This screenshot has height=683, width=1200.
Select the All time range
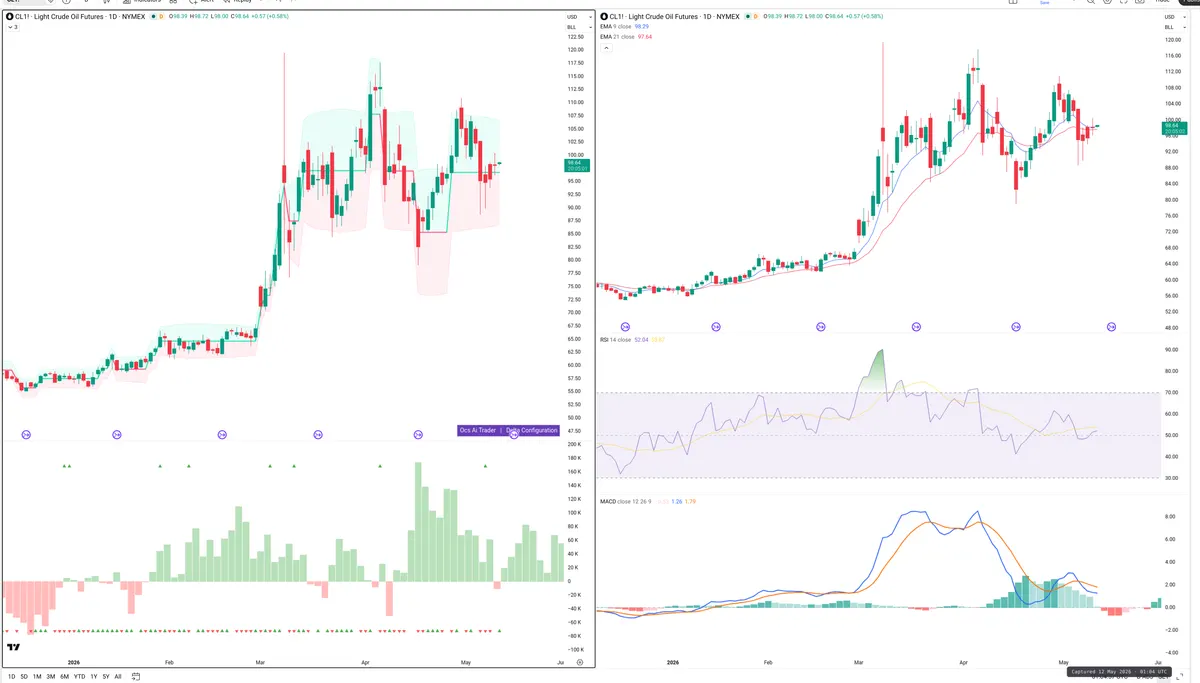[x=118, y=677]
